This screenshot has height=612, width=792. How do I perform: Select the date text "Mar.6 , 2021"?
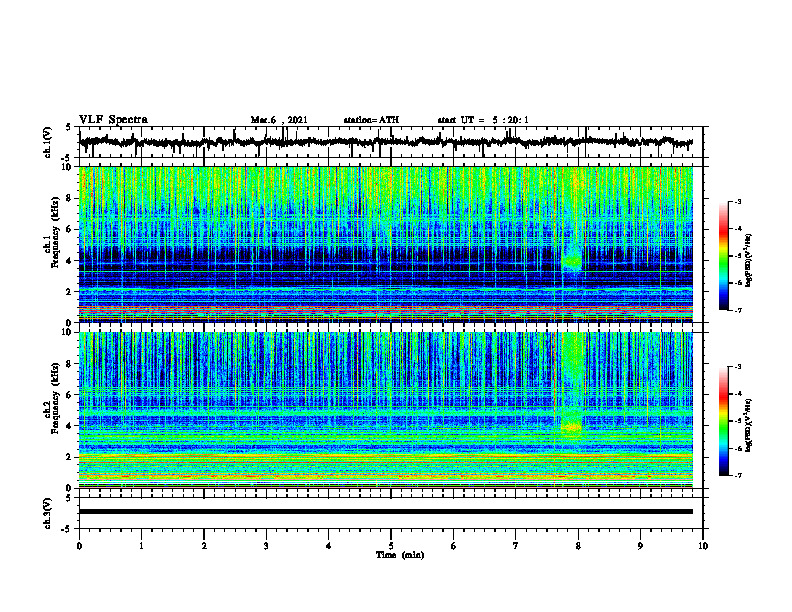pos(279,120)
